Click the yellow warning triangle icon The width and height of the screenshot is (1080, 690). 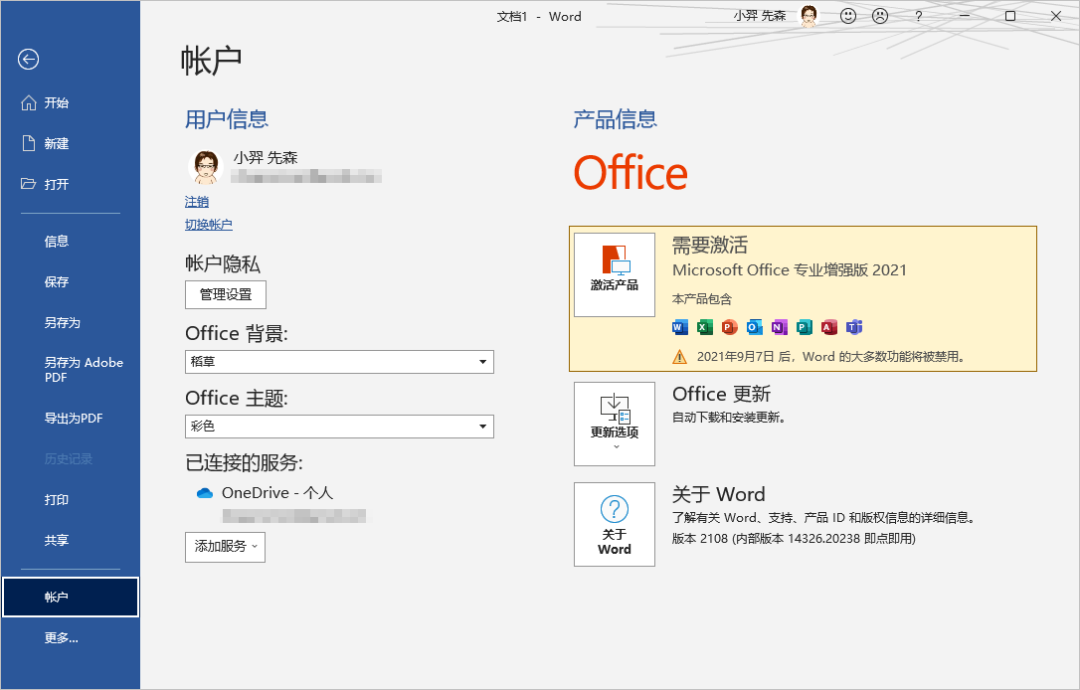coord(680,357)
